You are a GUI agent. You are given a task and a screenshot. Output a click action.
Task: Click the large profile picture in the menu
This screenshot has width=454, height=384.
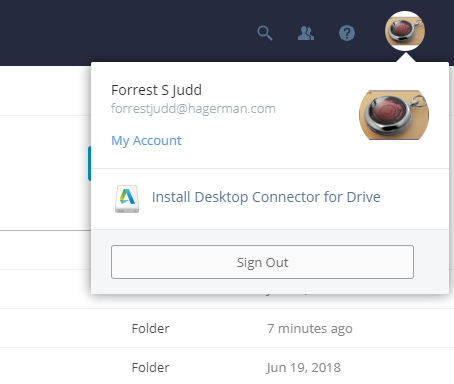[394, 115]
